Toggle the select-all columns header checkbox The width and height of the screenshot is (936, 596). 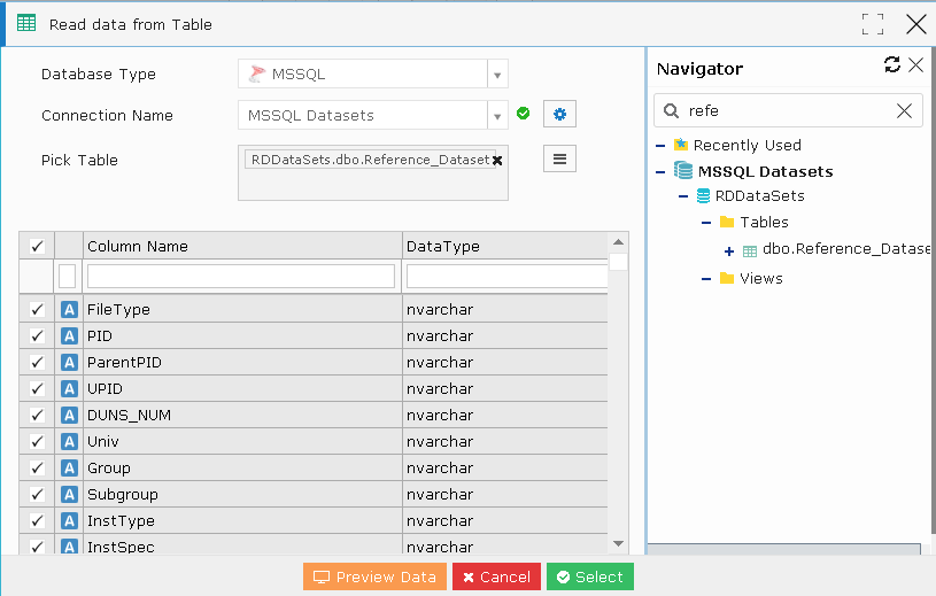(x=37, y=246)
